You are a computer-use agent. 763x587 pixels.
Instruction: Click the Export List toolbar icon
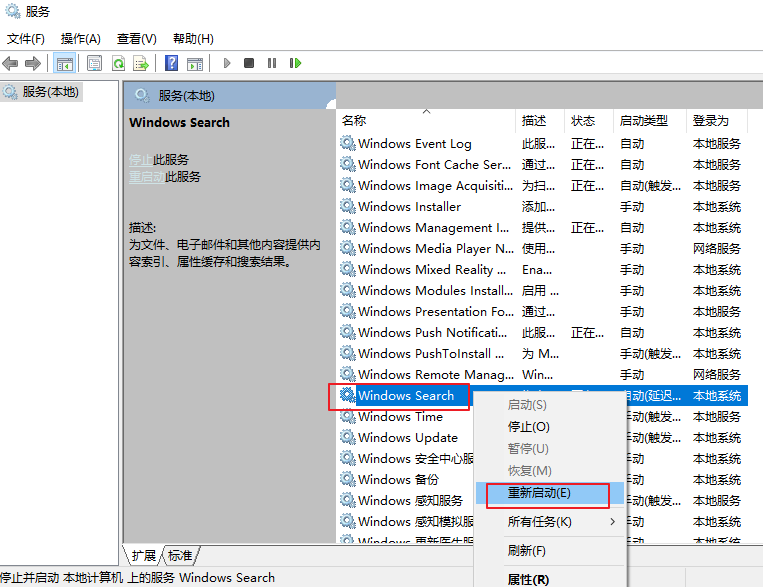[x=141, y=63]
